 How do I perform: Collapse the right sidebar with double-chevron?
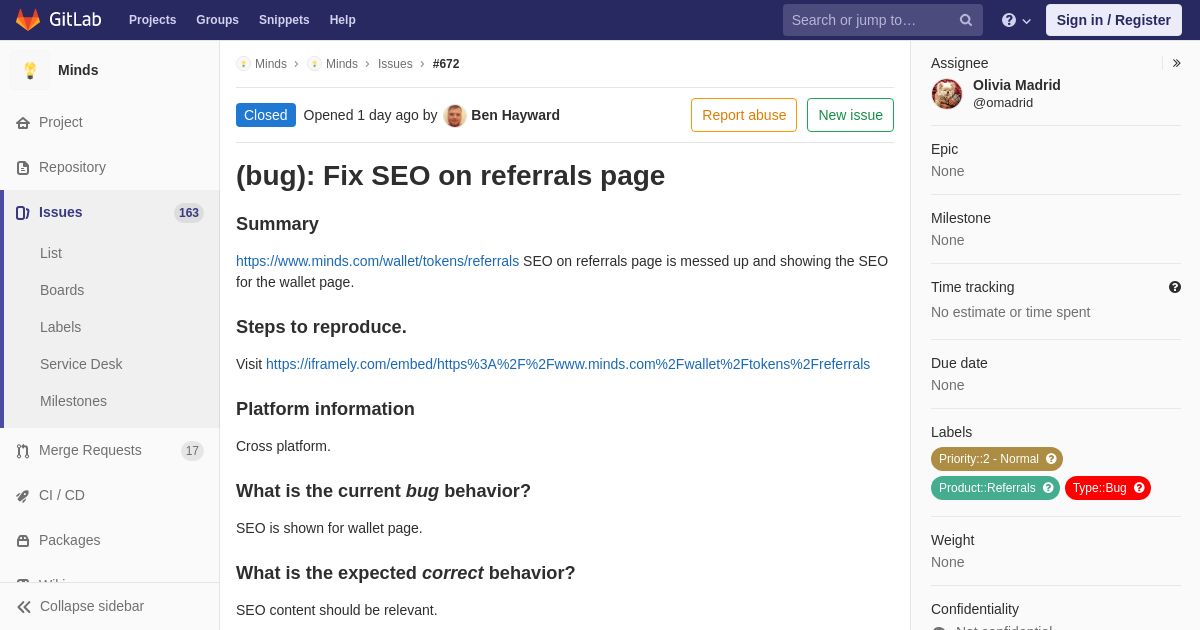(1177, 63)
